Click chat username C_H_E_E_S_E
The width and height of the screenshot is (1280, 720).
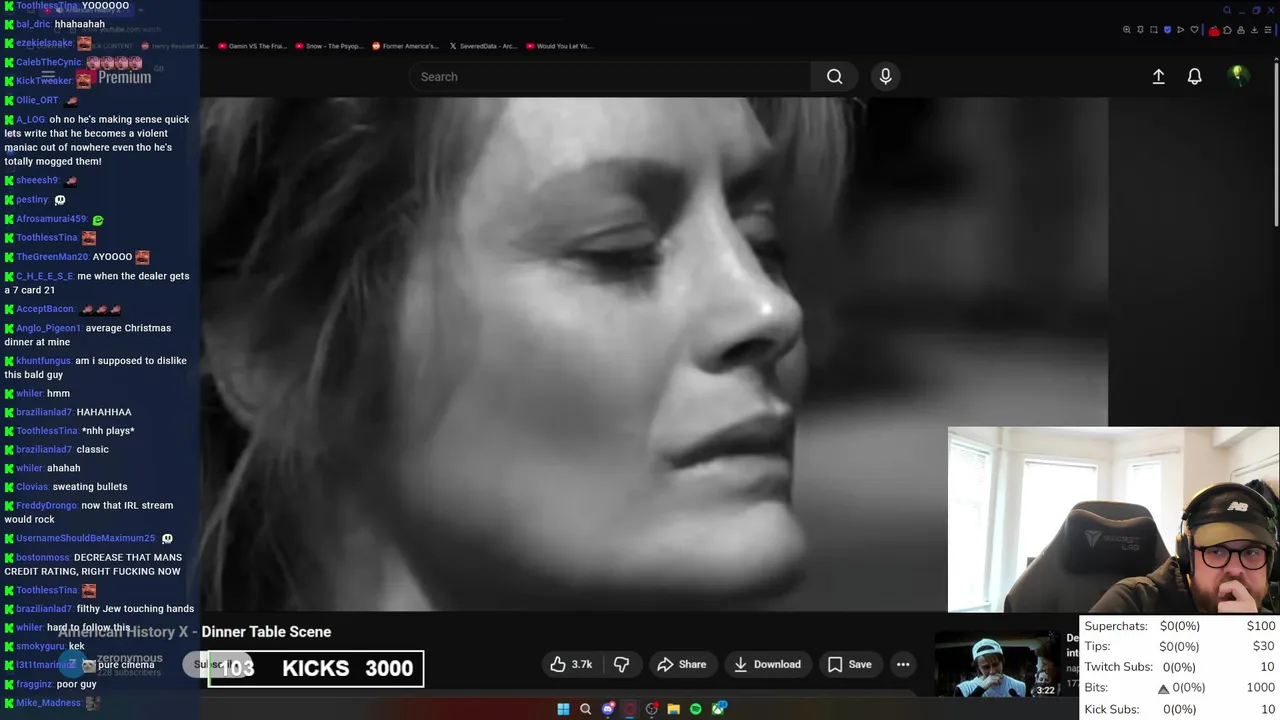tap(44, 276)
